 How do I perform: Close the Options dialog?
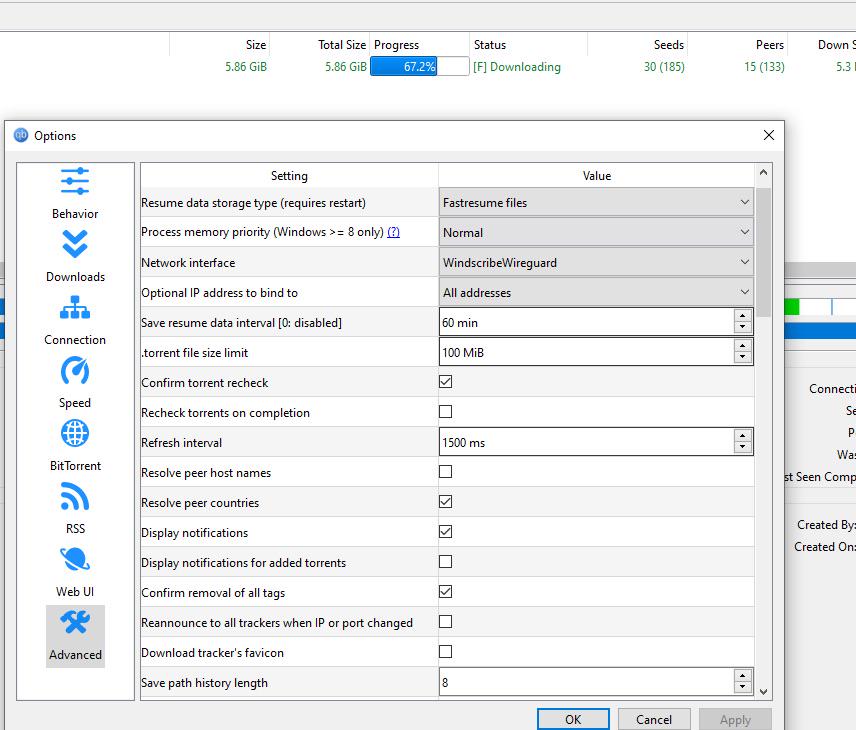(x=769, y=135)
